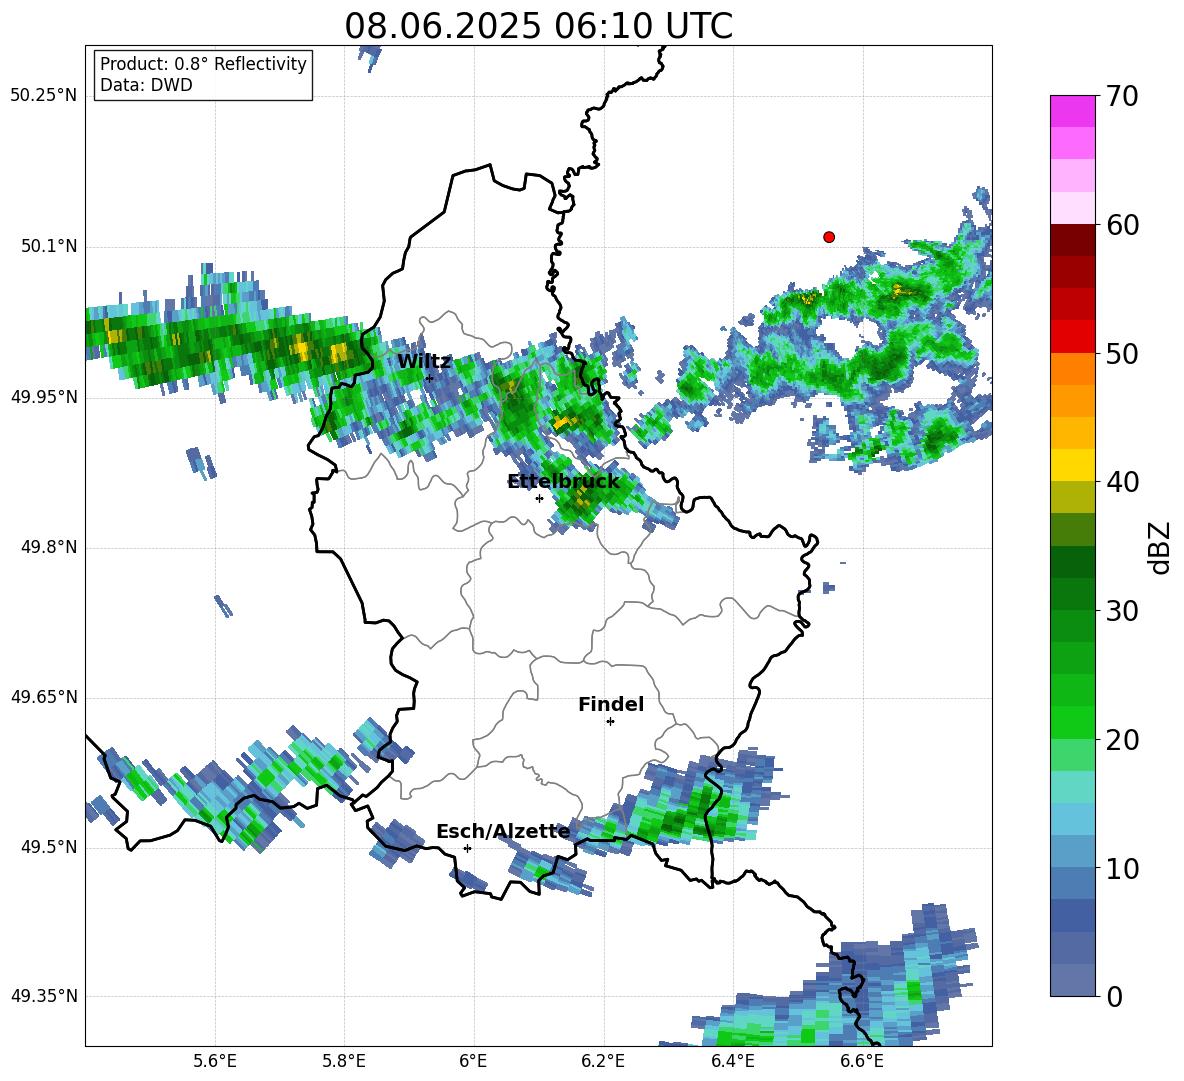Click the 6°E longitude label

coord(473,1061)
